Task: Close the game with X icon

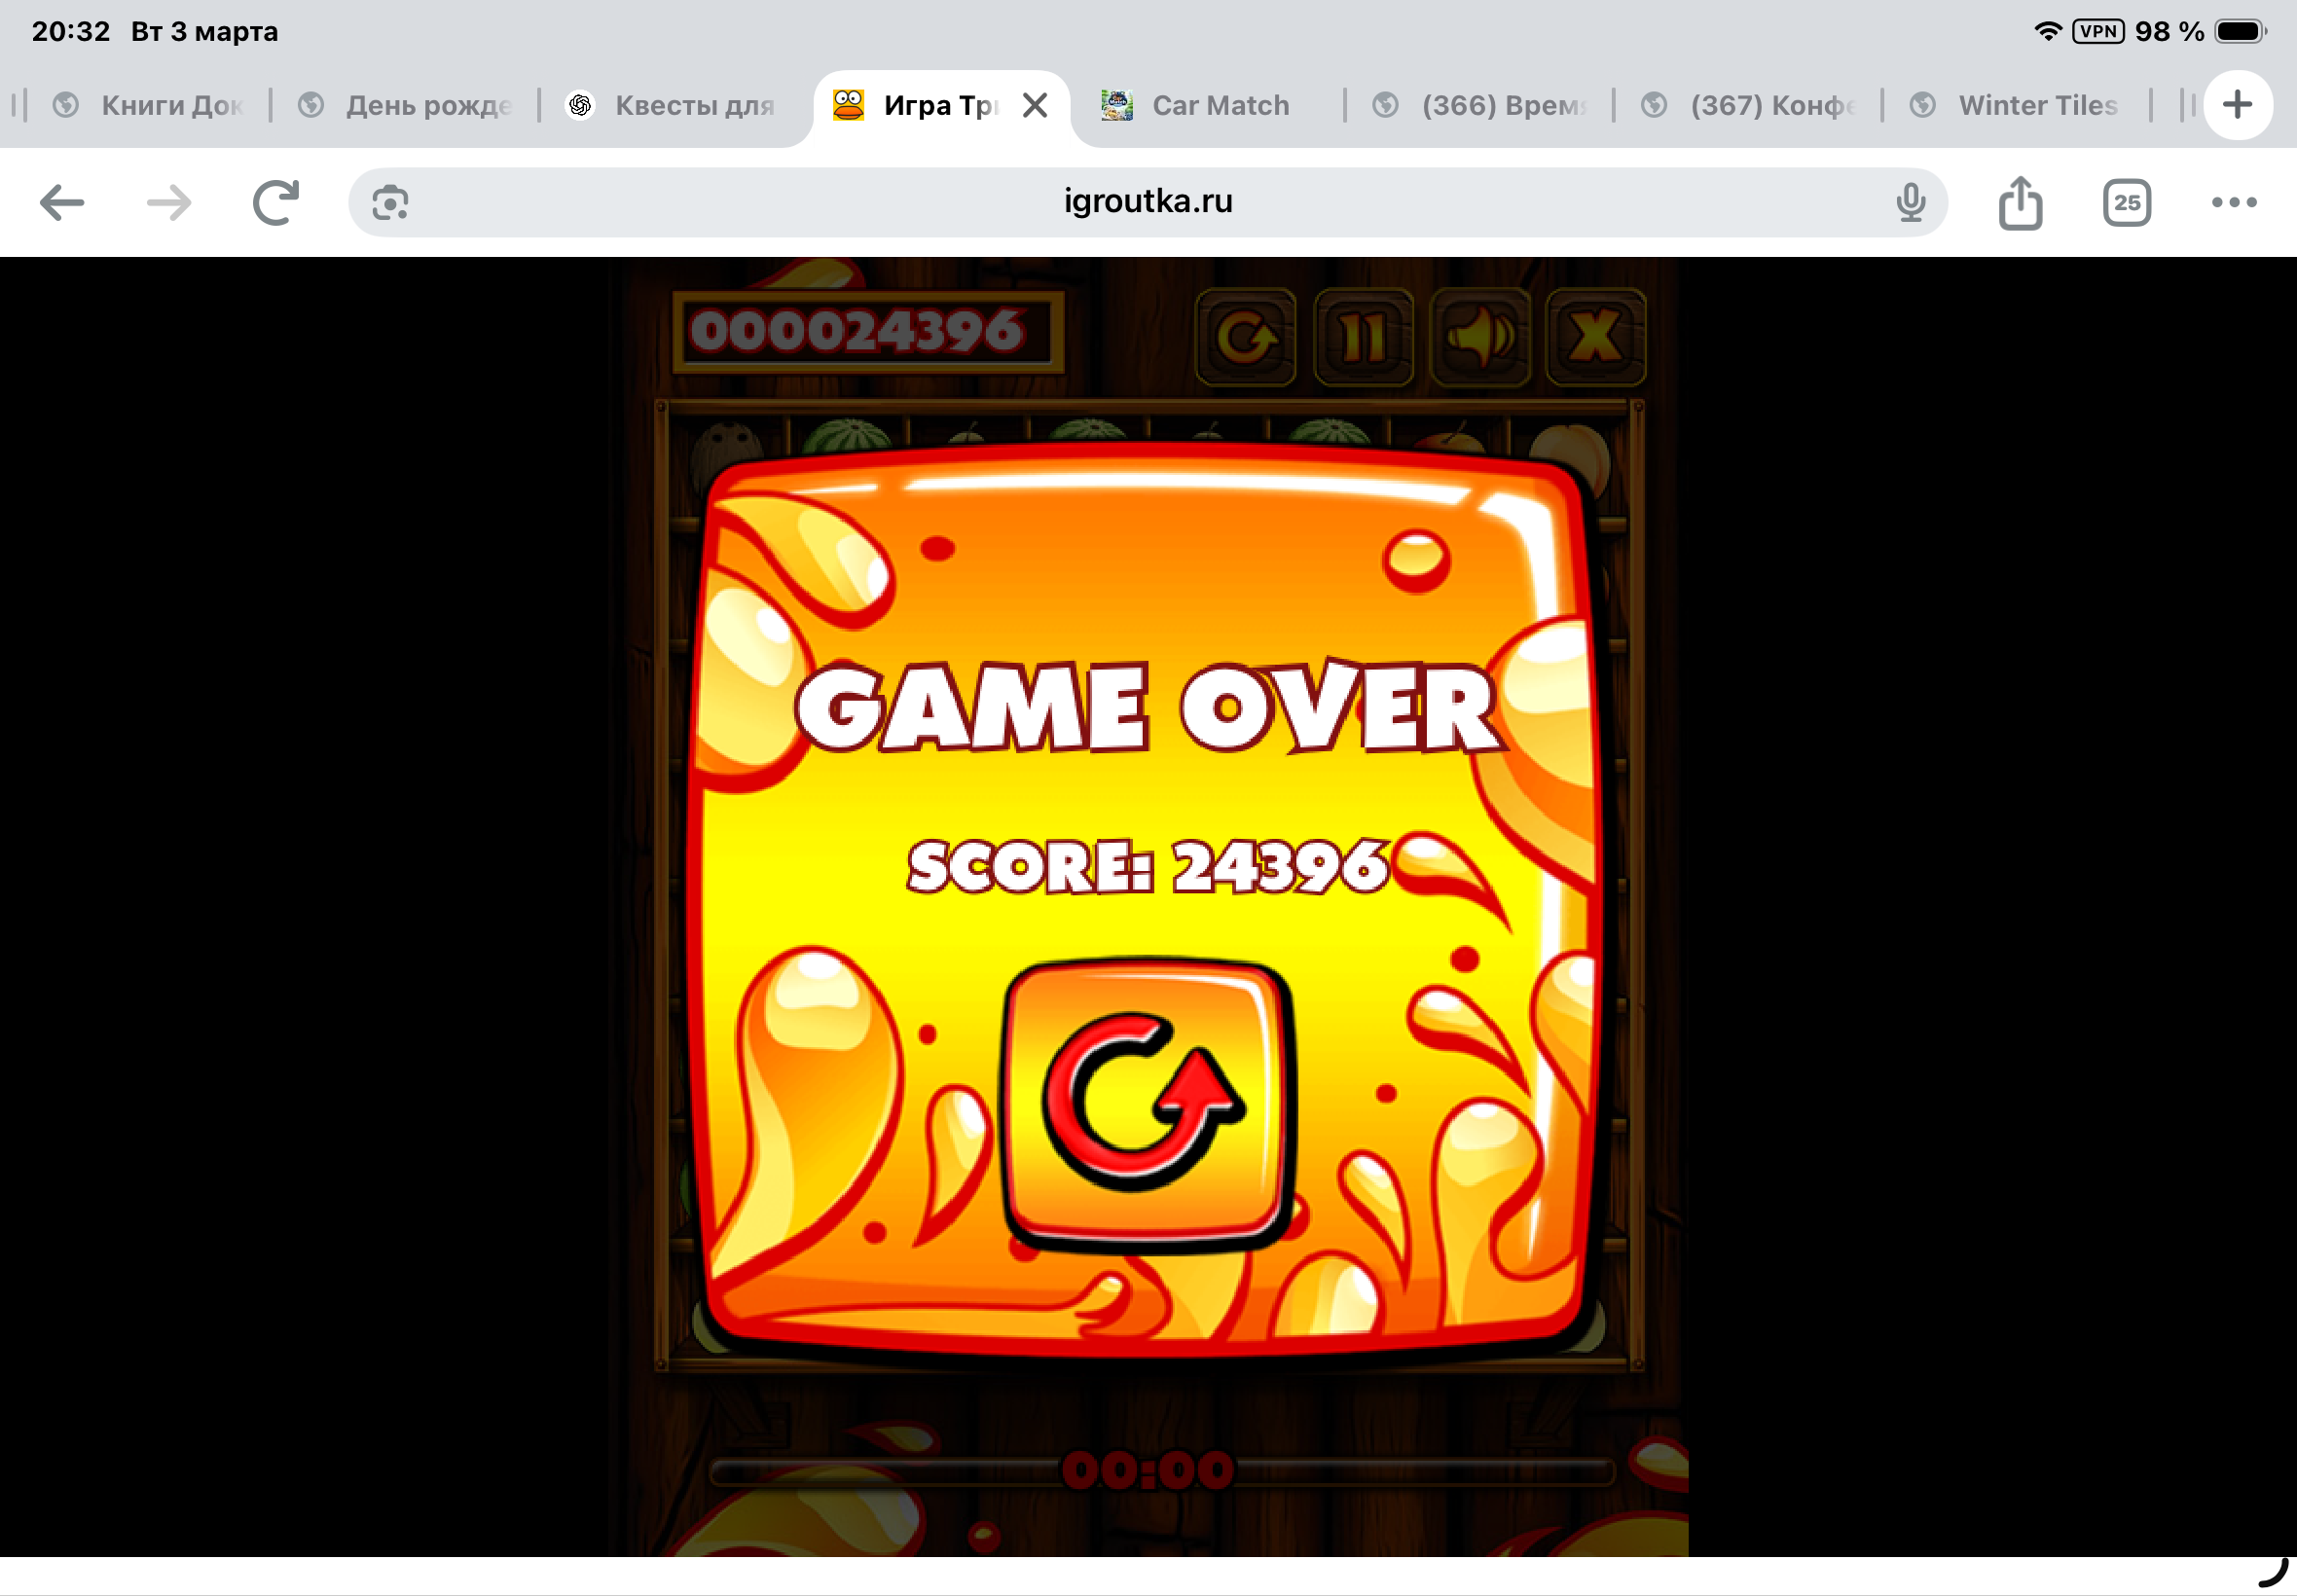Action: point(1595,337)
